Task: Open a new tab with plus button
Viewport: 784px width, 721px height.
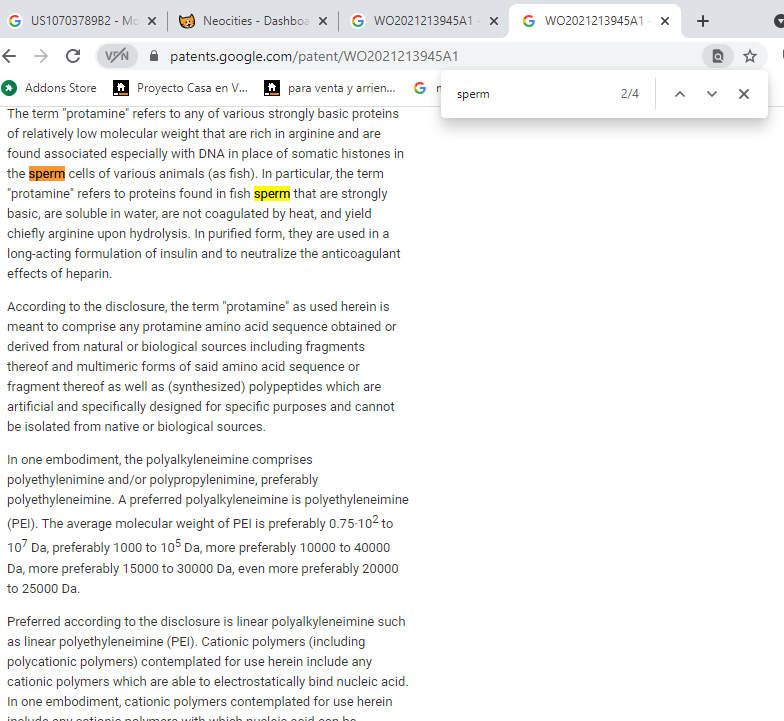Action: point(703,21)
